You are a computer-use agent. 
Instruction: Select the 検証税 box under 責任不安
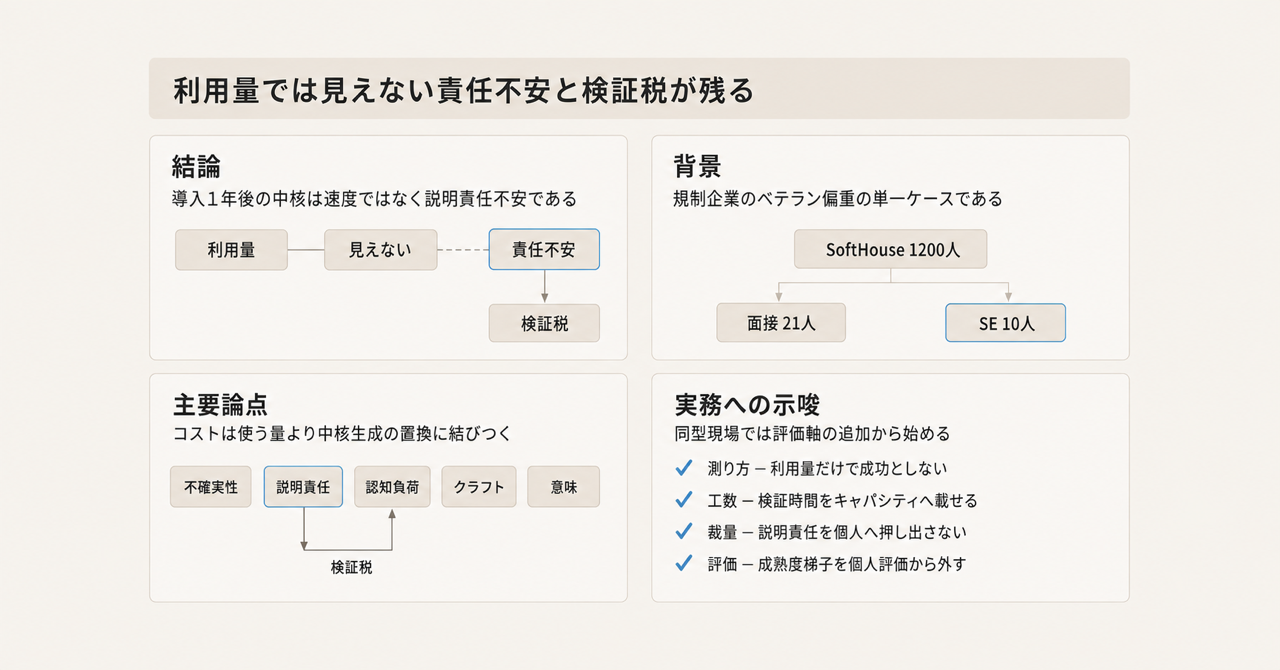tap(544, 324)
